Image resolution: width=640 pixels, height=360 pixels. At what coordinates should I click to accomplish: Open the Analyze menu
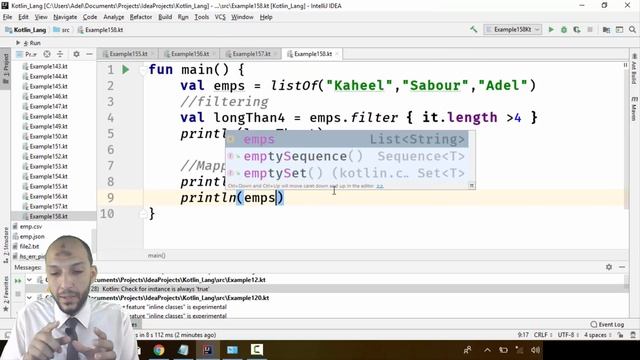[113, 17]
